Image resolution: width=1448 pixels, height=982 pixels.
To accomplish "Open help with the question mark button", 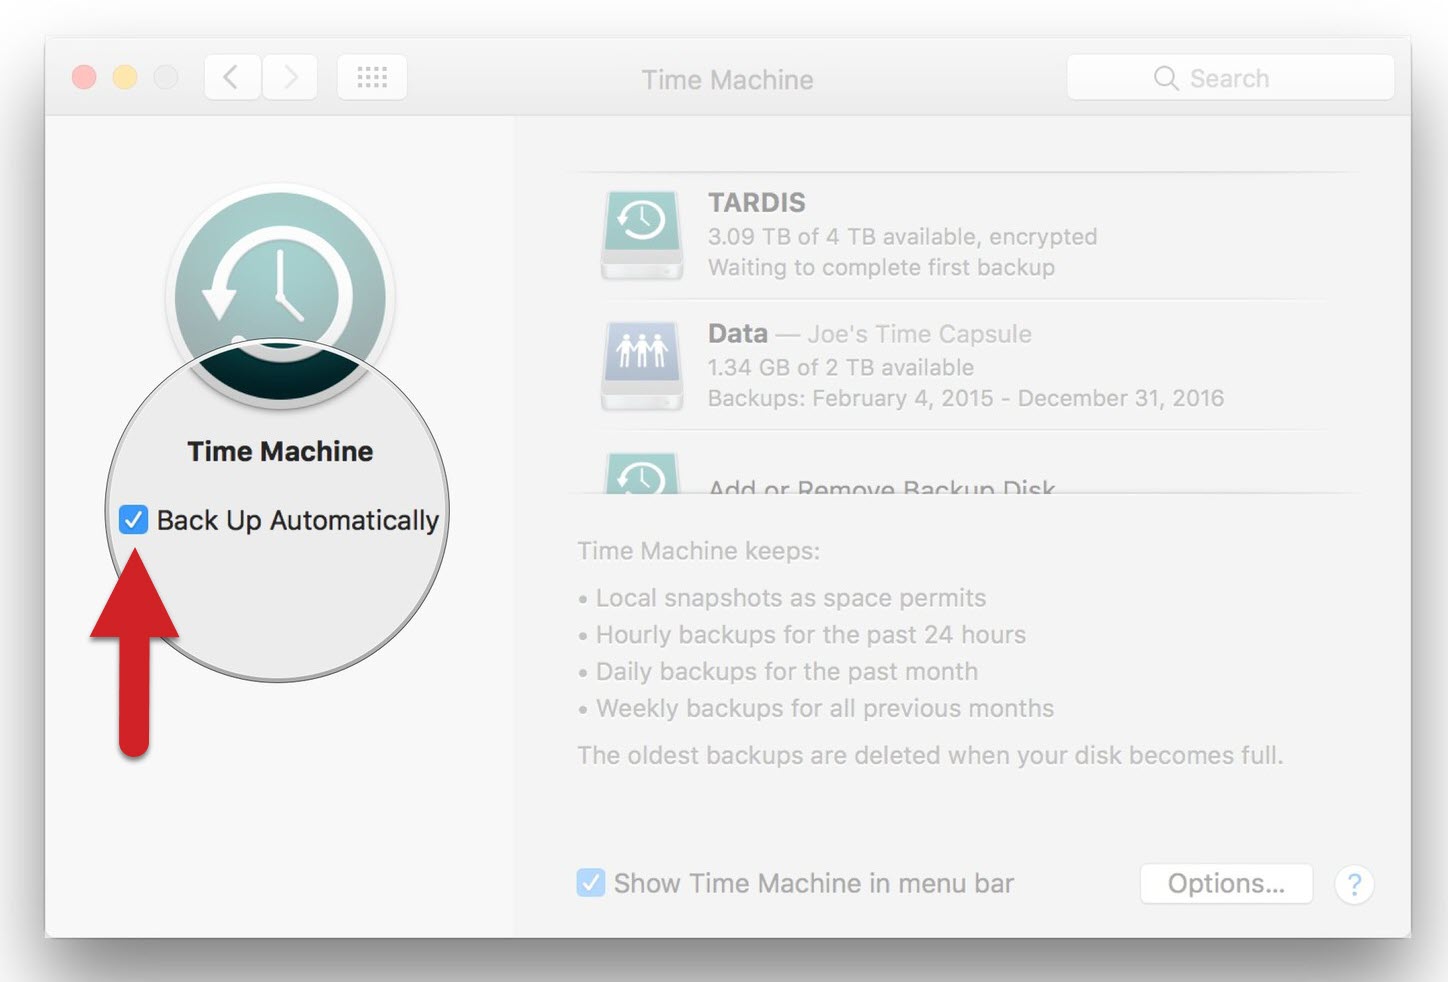I will tap(1354, 884).
